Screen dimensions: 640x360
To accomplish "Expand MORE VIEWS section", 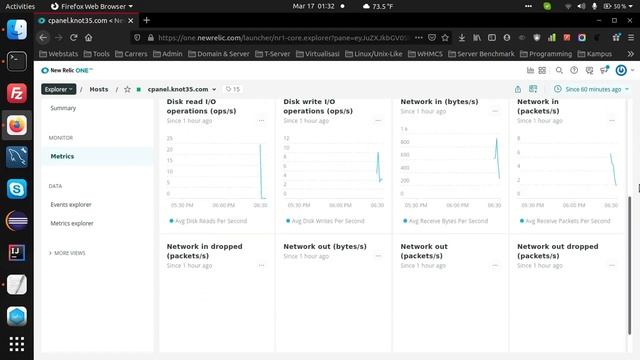I will [67, 253].
